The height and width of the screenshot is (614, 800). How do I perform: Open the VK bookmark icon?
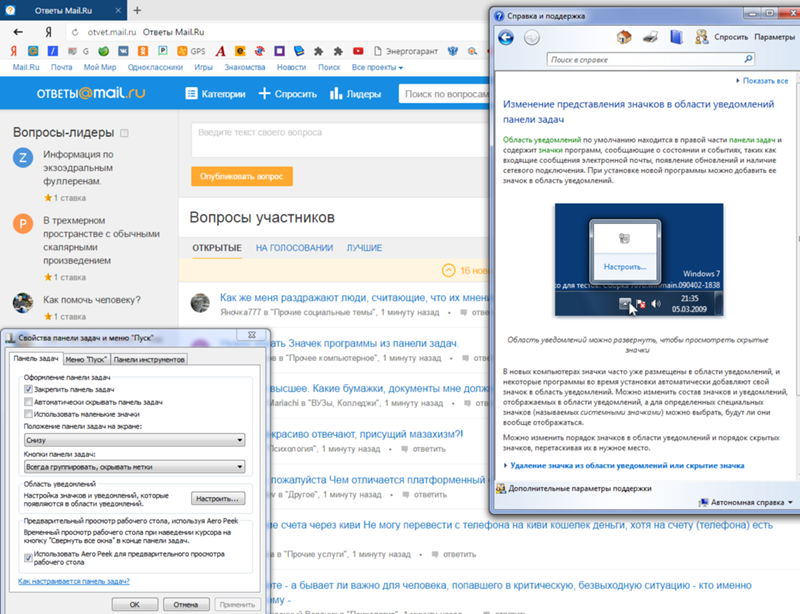pos(123,51)
